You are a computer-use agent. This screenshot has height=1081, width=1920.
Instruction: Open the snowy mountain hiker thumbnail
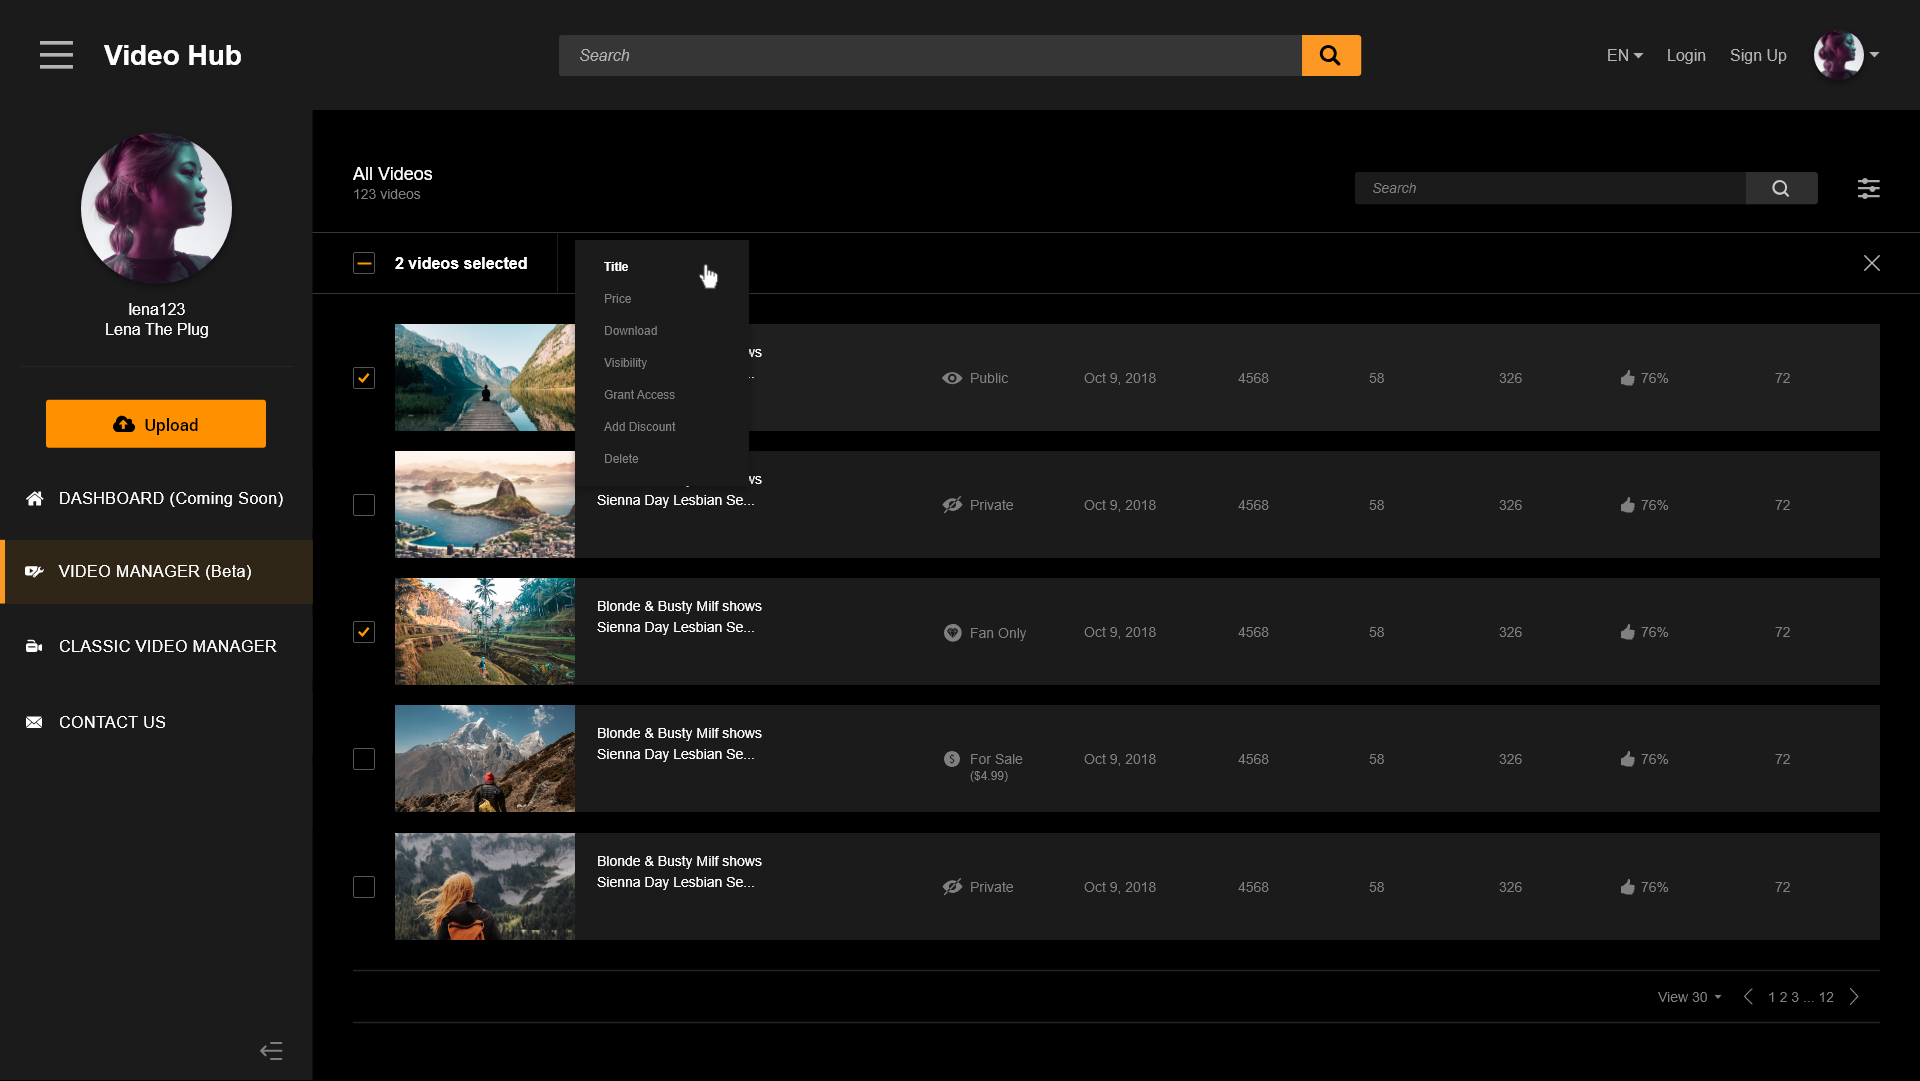pyautogui.click(x=485, y=758)
